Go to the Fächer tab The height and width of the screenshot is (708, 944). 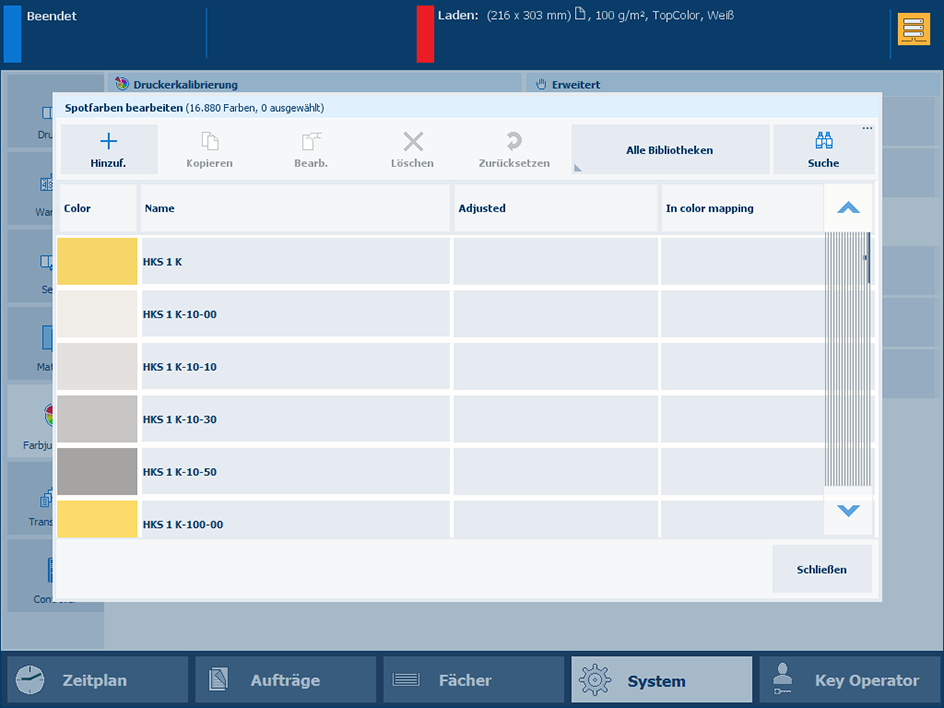click(x=473, y=680)
